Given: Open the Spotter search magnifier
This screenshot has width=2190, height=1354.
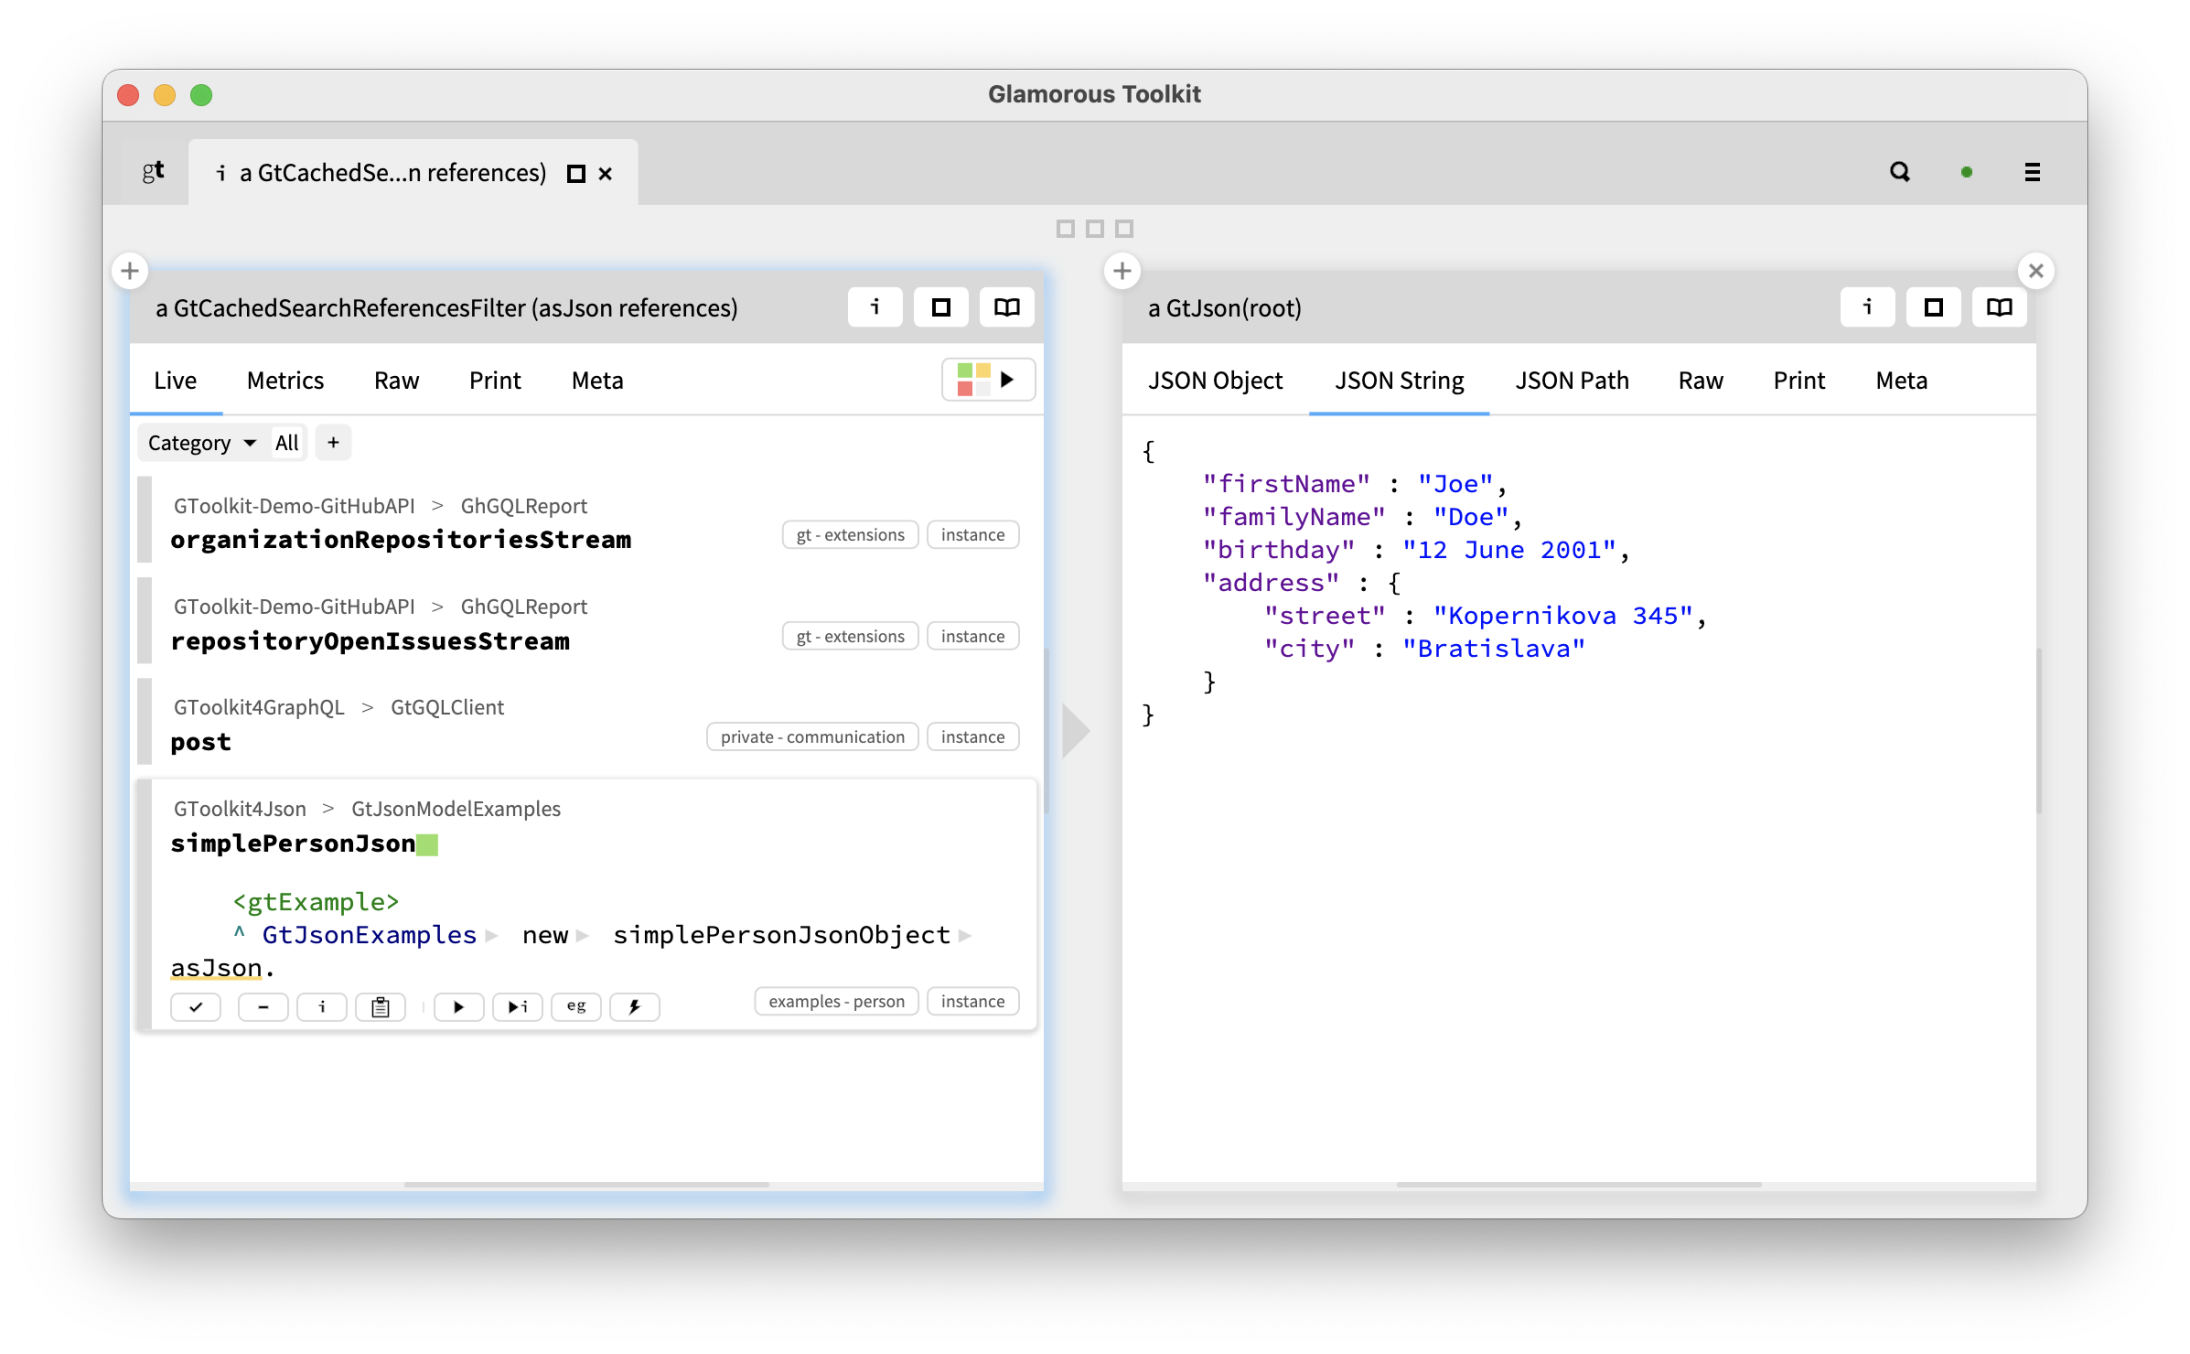Looking at the screenshot, I should tap(1899, 172).
